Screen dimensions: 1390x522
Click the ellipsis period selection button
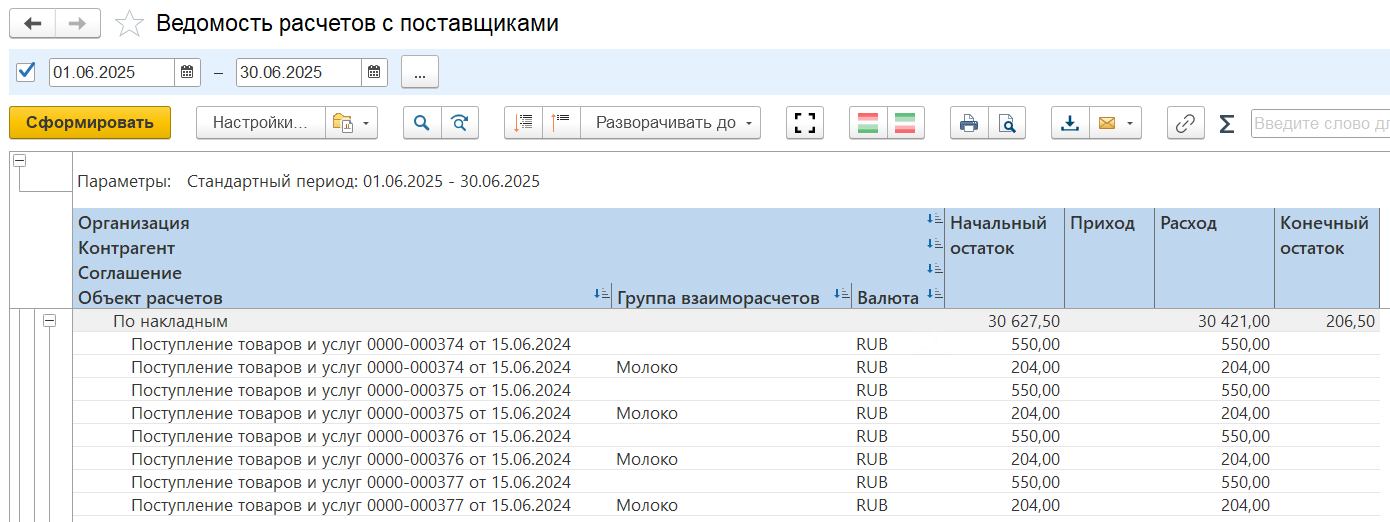point(420,72)
